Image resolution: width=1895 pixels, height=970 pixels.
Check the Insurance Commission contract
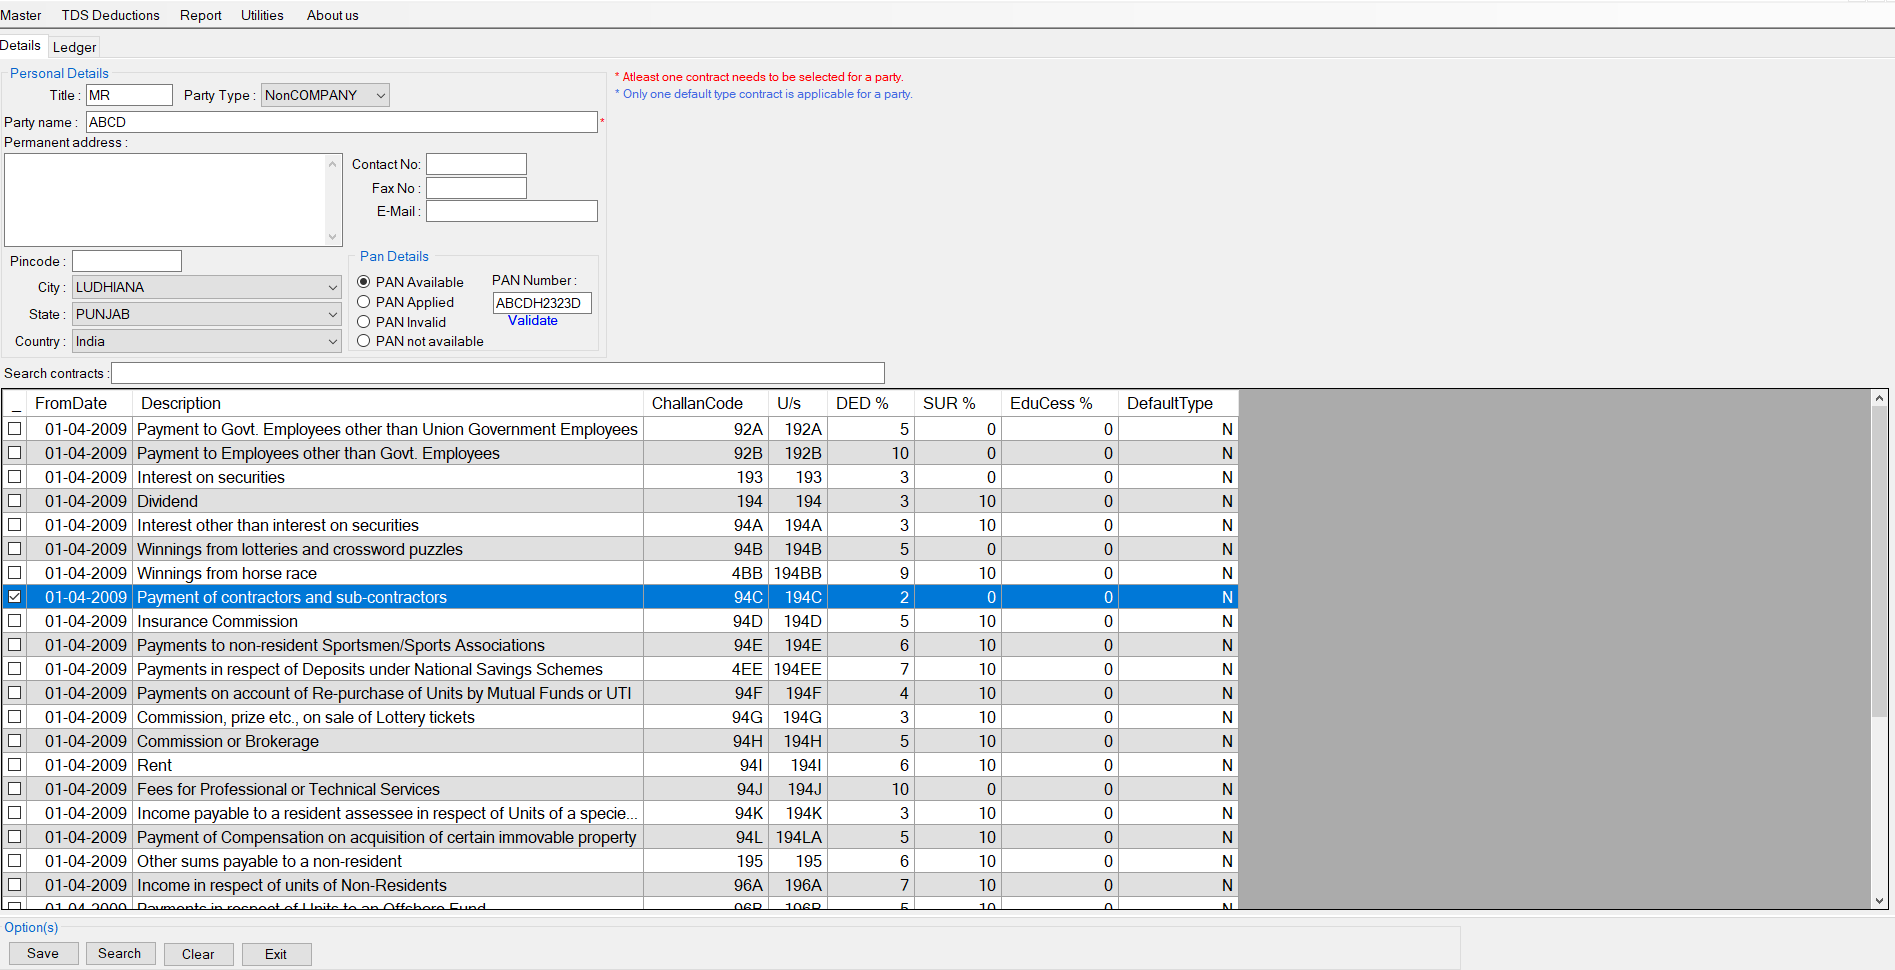click(x=14, y=620)
